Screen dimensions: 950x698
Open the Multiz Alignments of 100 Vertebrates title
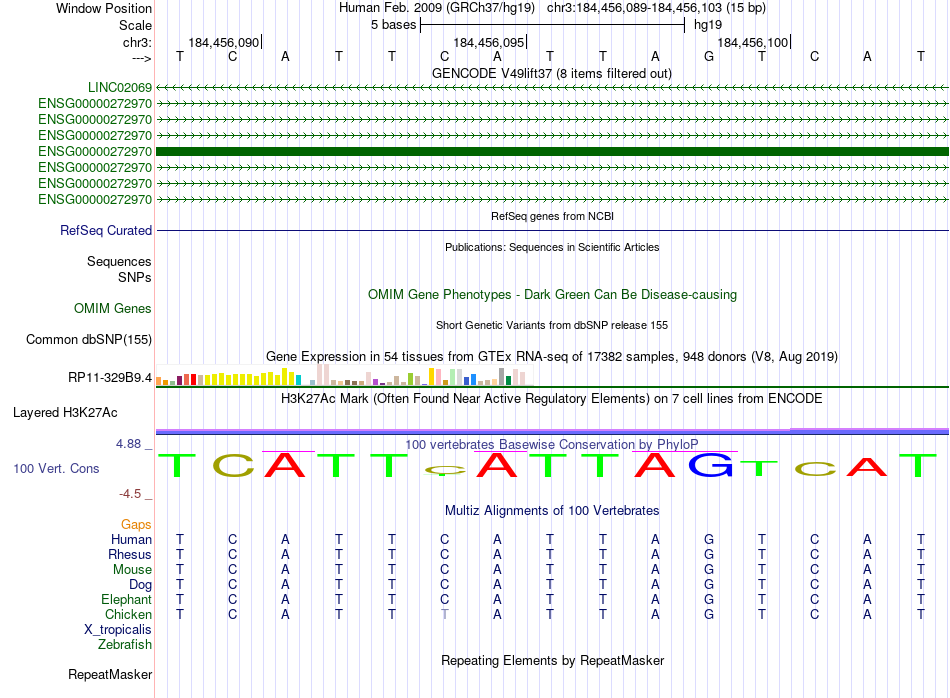tap(552, 510)
